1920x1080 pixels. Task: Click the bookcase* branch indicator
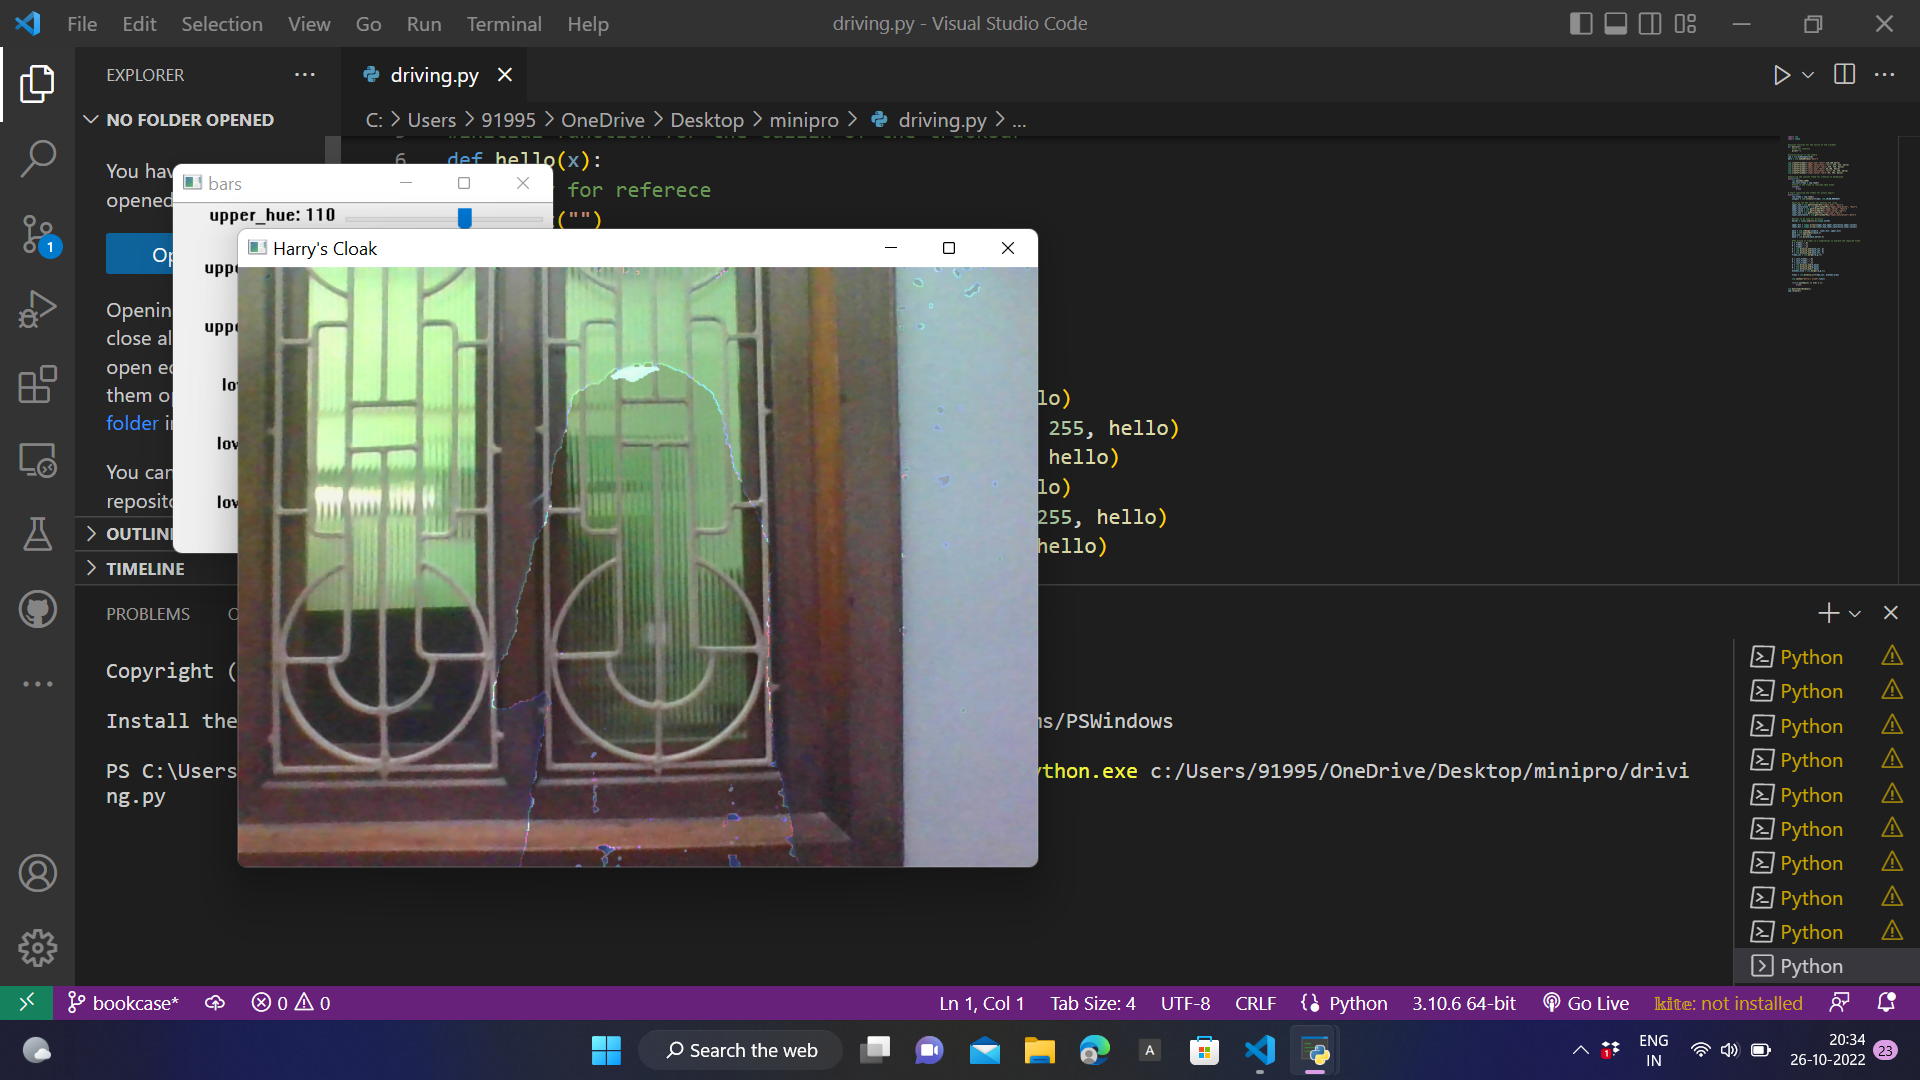click(123, 1003)
